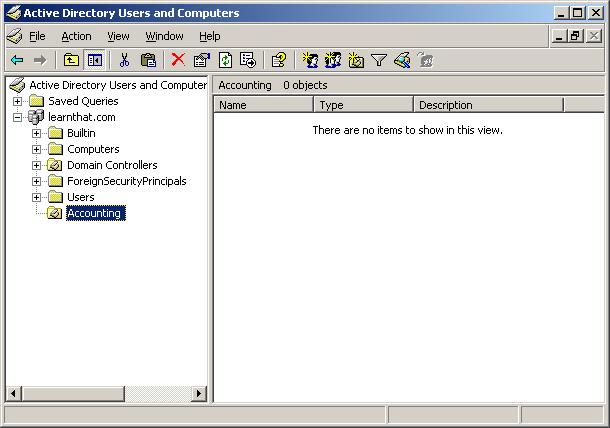Click the MMC console icon in menu bar

pos(15,36)
